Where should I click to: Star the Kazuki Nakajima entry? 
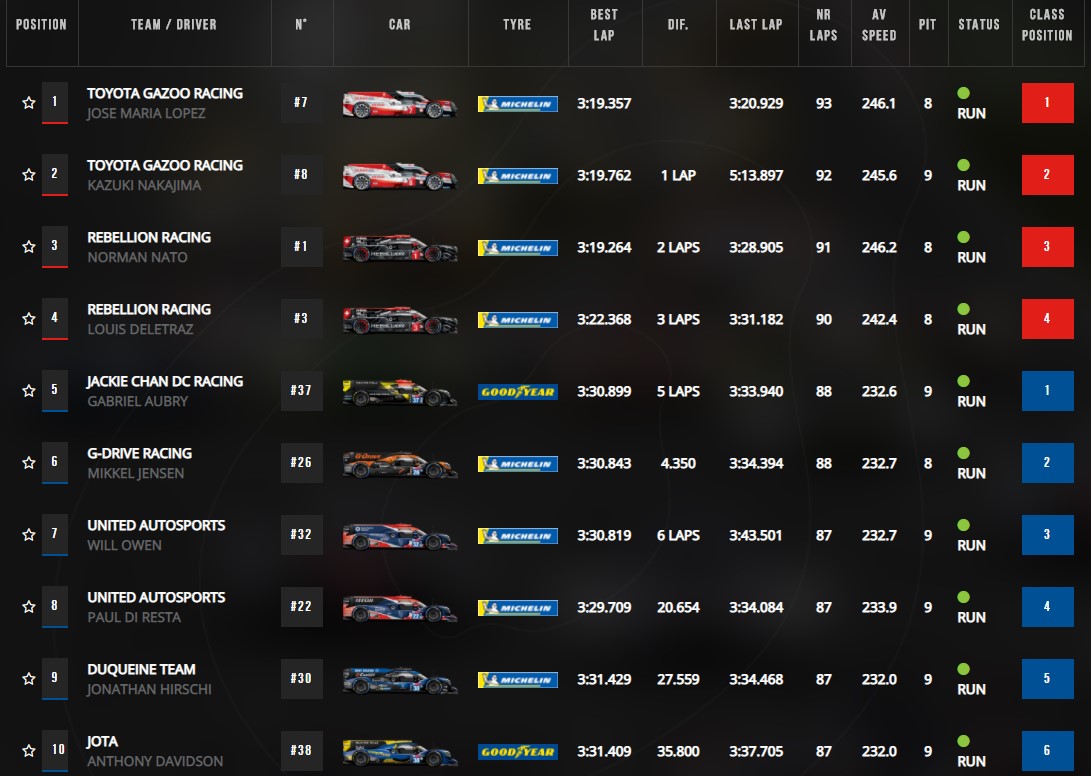coord(29,175)
